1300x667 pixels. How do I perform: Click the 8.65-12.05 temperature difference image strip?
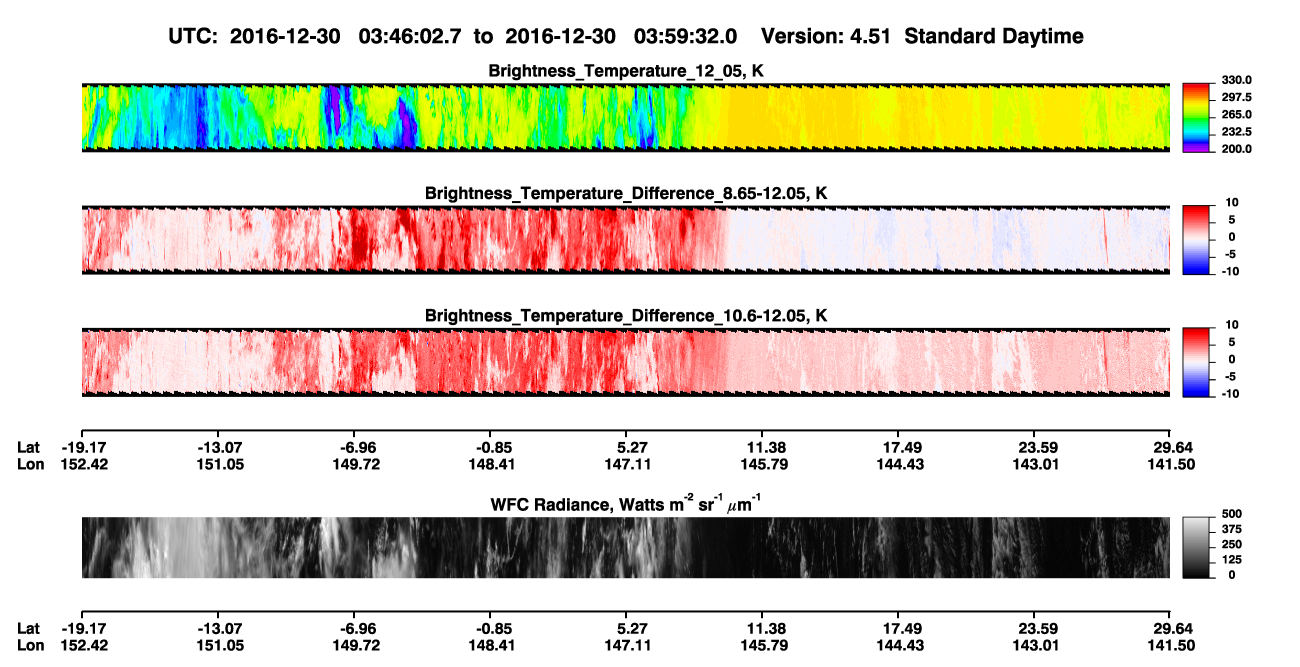coord(625,240)
